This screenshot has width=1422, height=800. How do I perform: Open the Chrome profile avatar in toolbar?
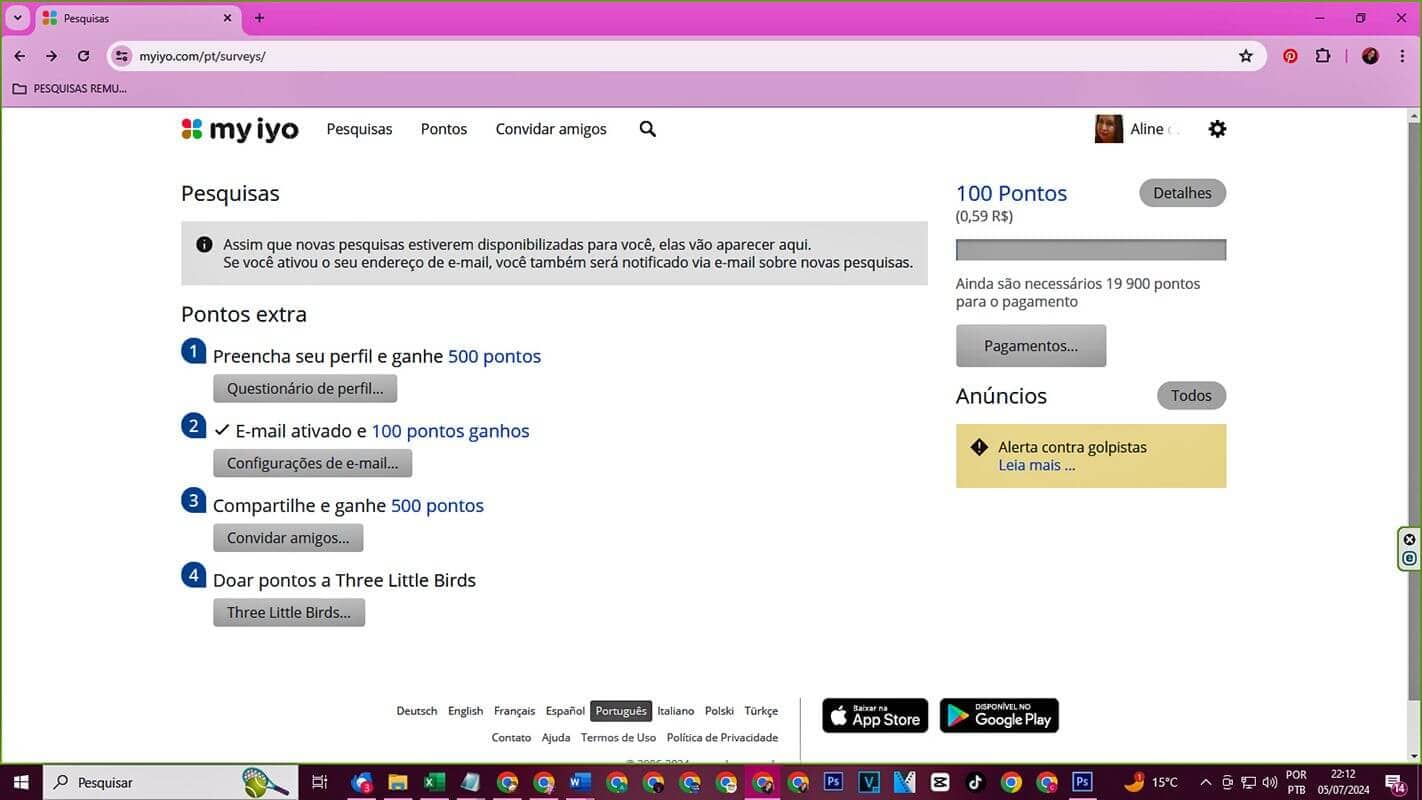coord(1371,56)
